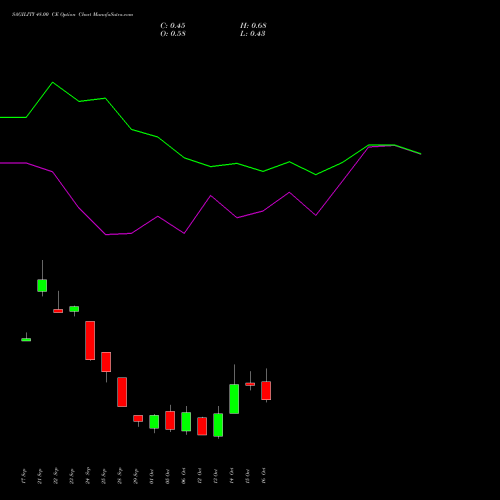This screenshot has height=500, width=500.
Task: Click the thin red candle above 15 Oct
Action: pyautogui.click(x=250, y=384)
